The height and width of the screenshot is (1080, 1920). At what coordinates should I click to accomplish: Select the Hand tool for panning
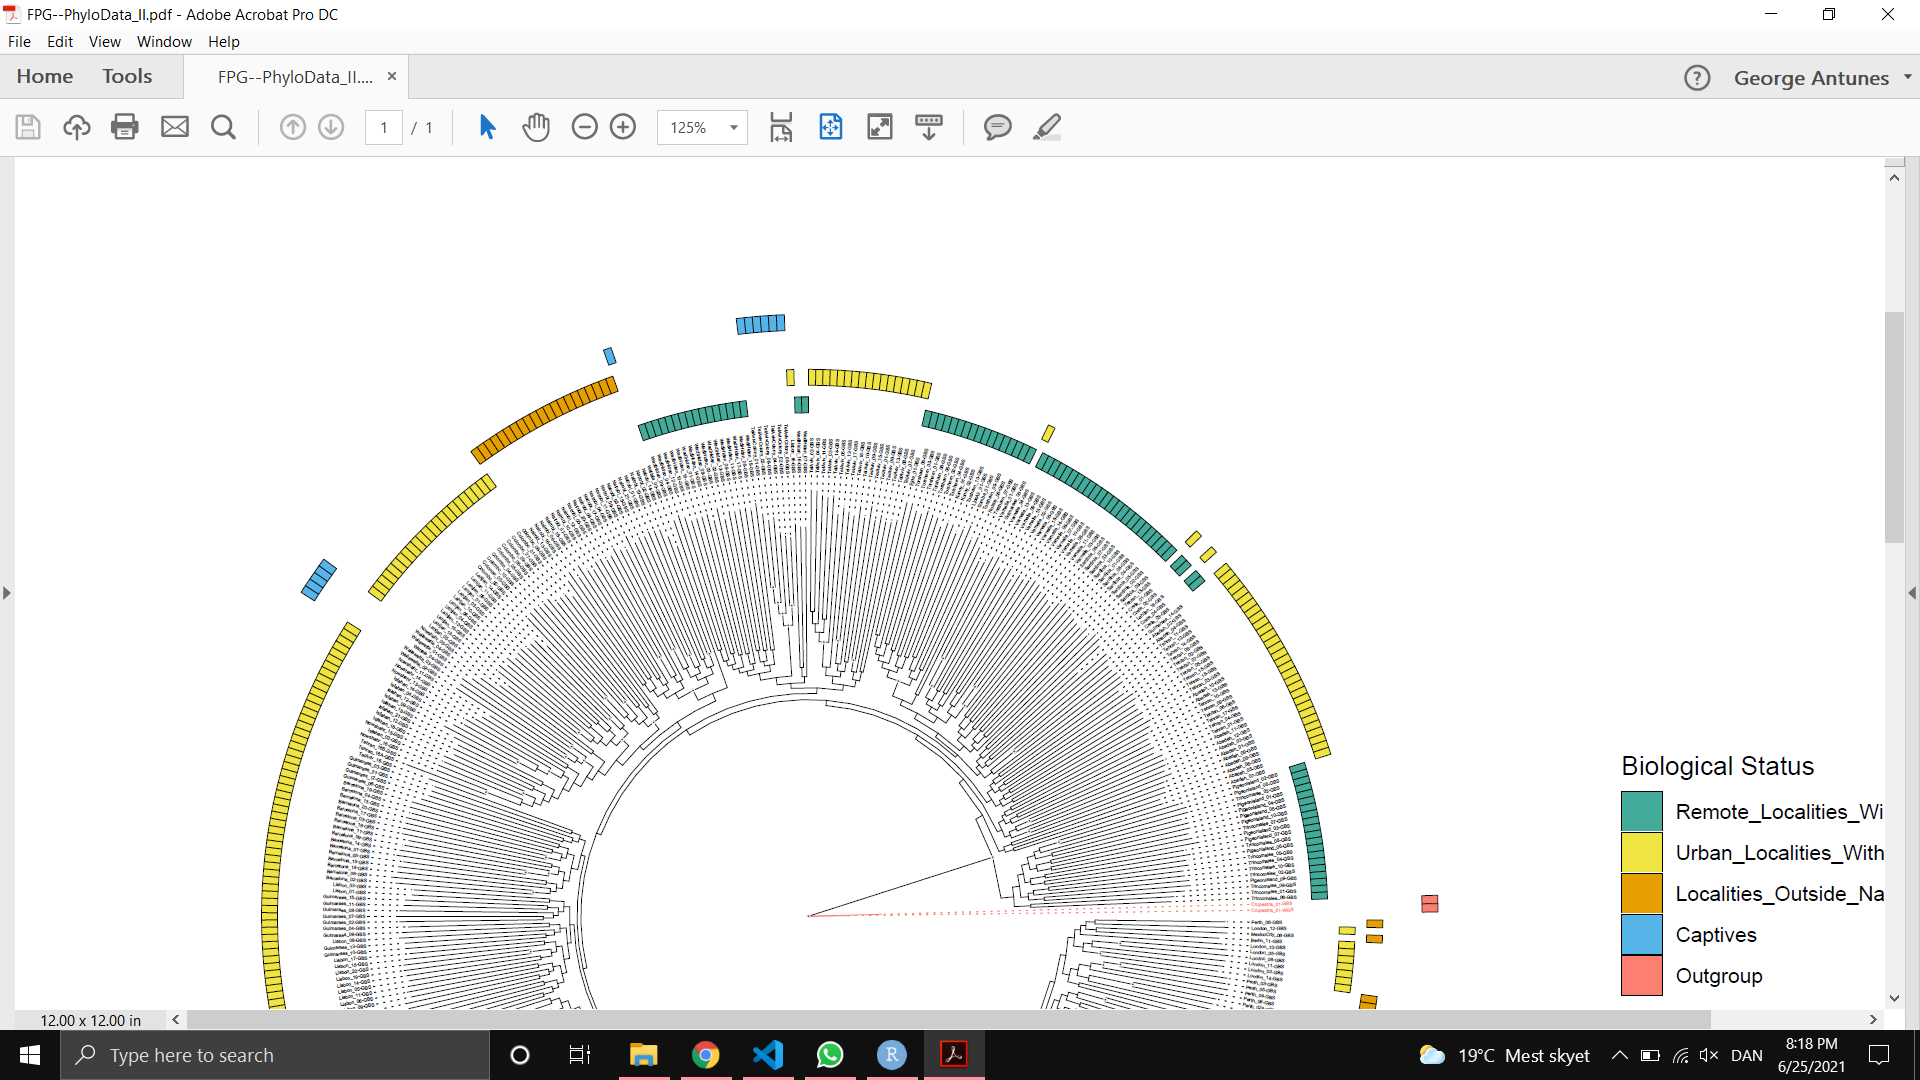coord(536,127)
